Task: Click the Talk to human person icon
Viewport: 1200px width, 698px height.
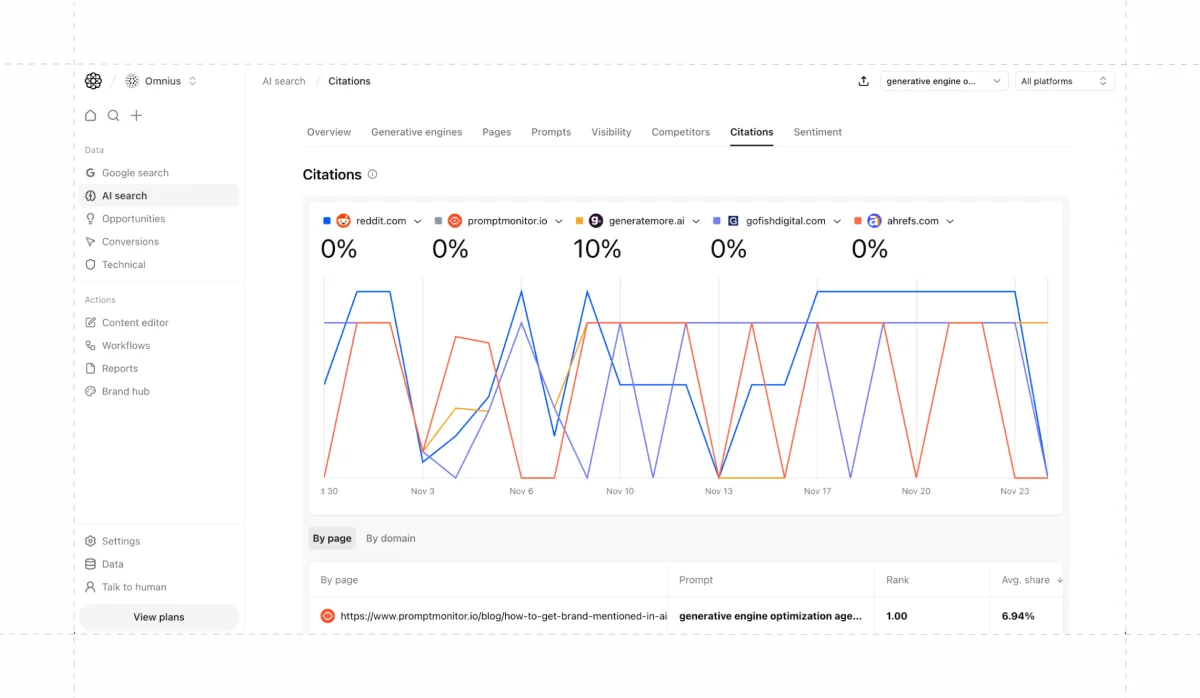Action: click(91, 587)
